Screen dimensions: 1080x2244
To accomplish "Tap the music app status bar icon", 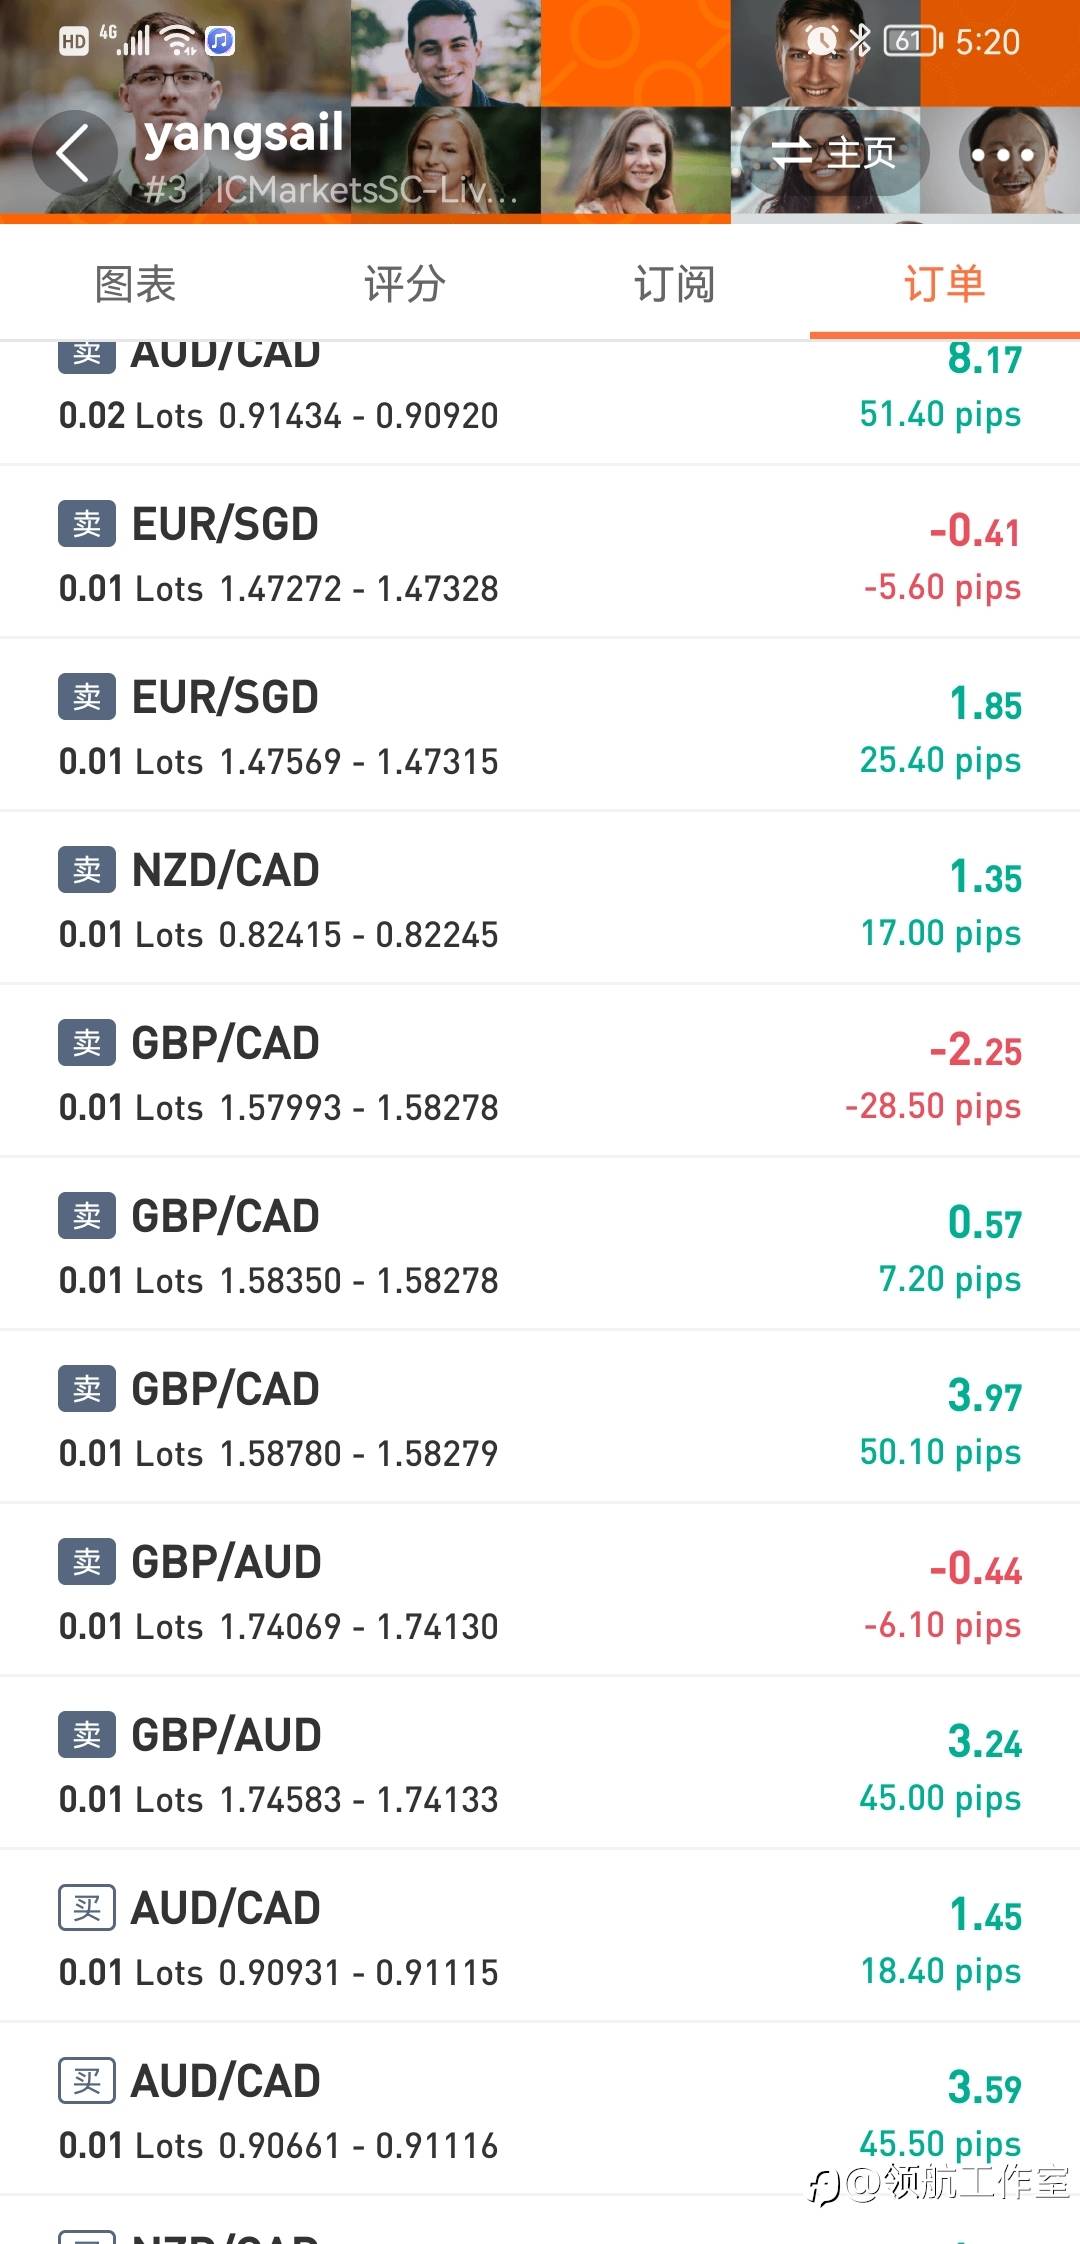I will [x=220, y=41].
